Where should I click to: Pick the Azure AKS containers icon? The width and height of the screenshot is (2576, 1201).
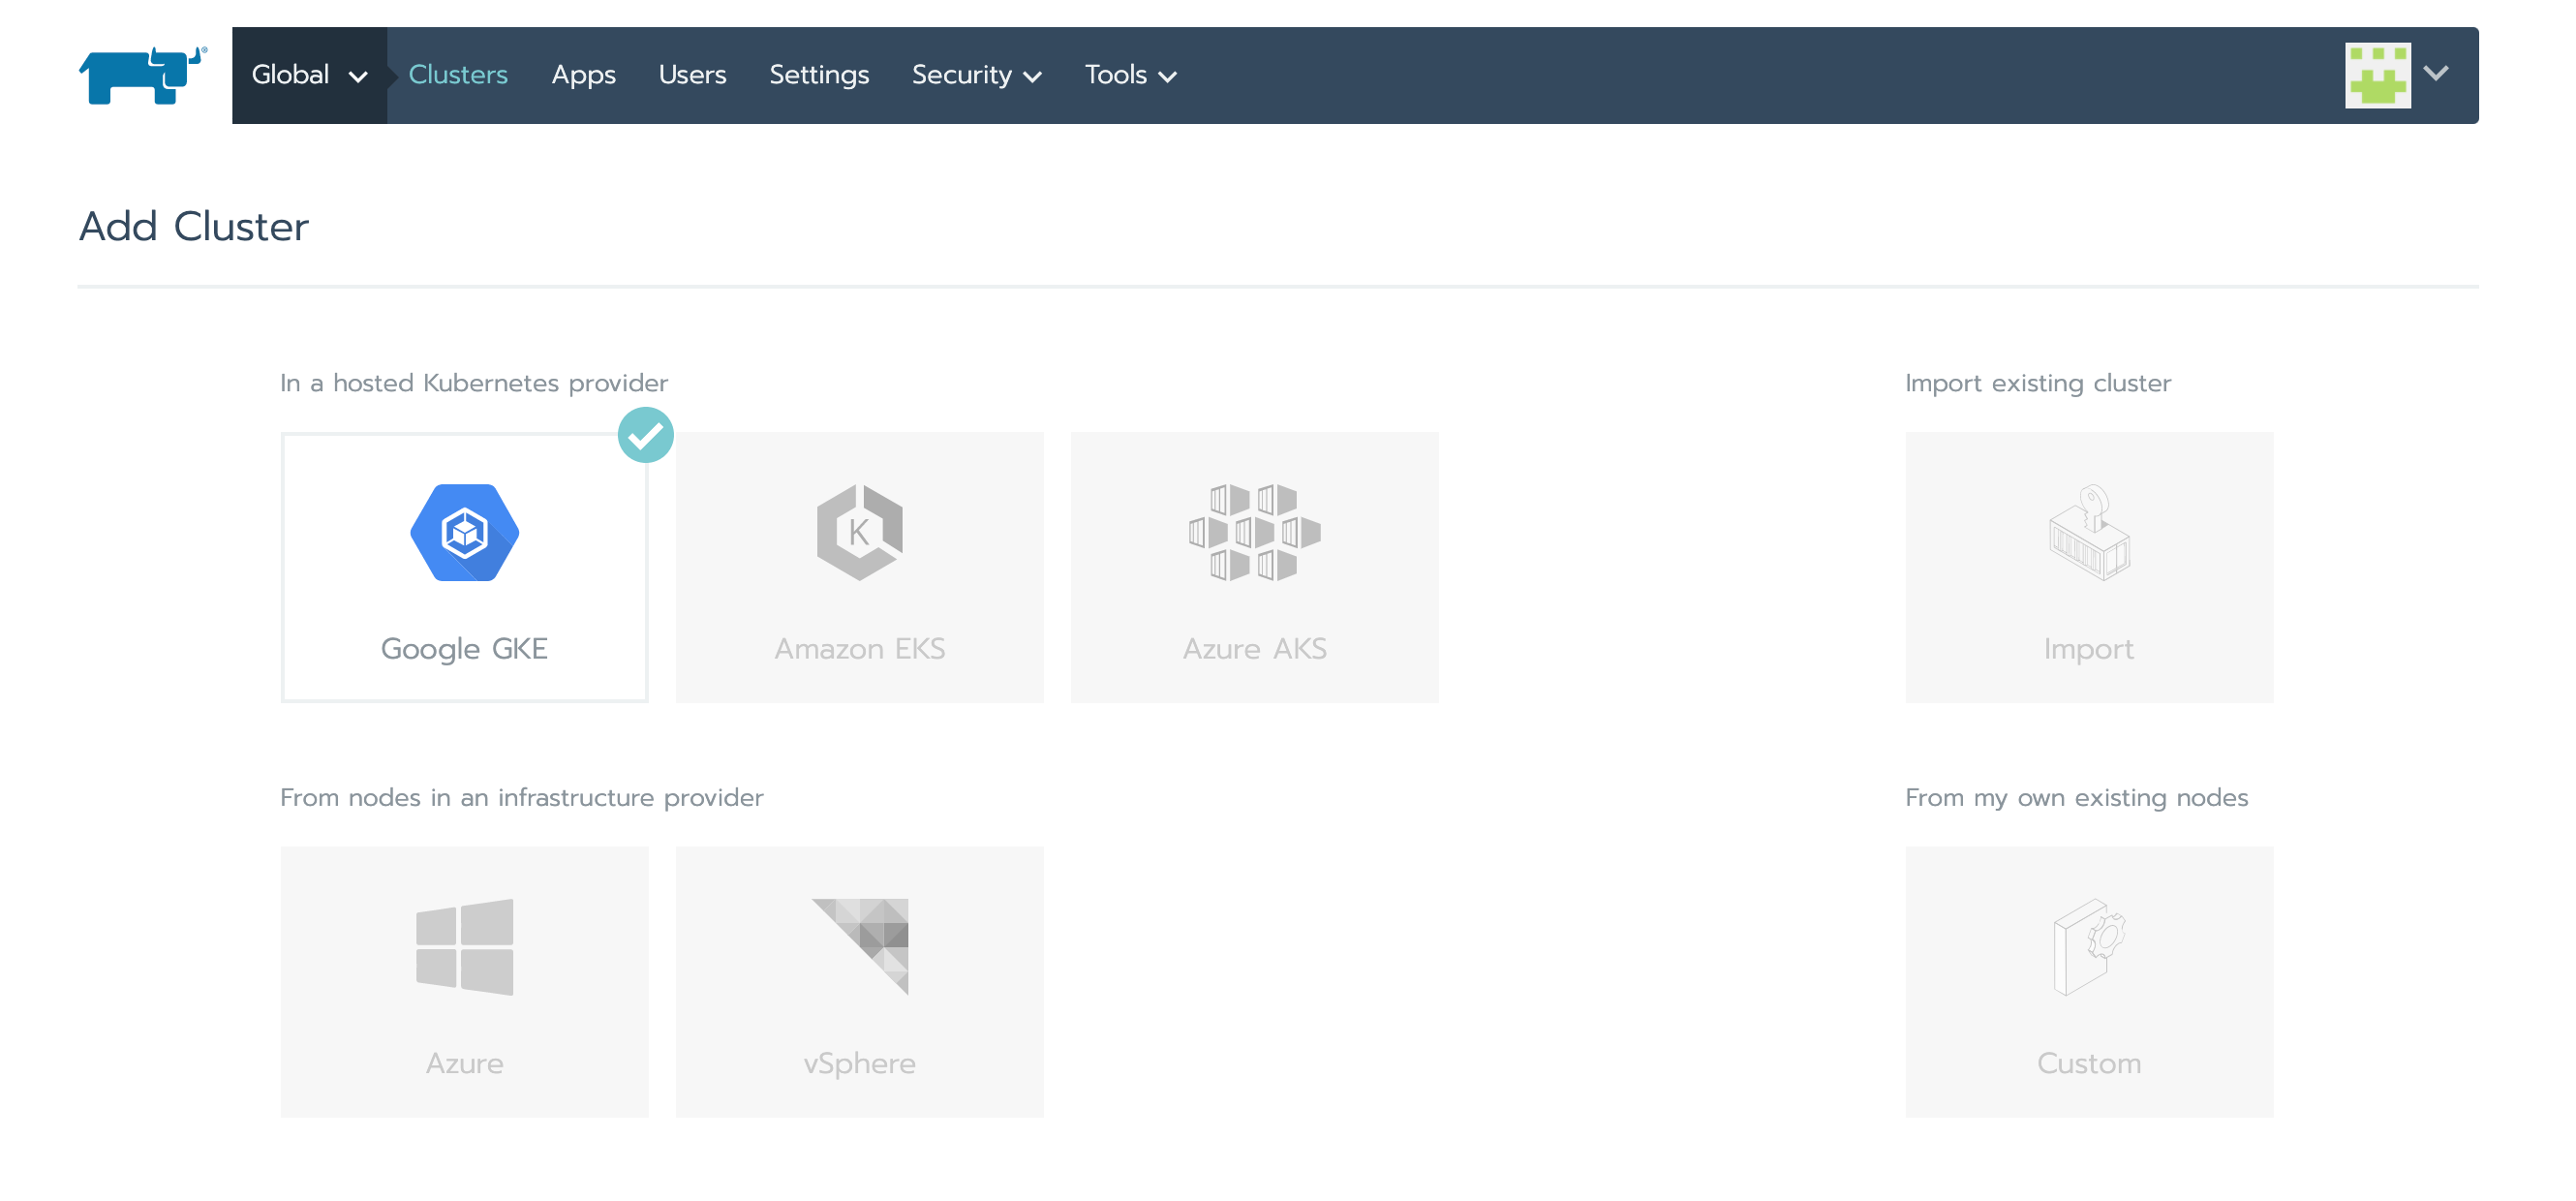[1254, 533]
